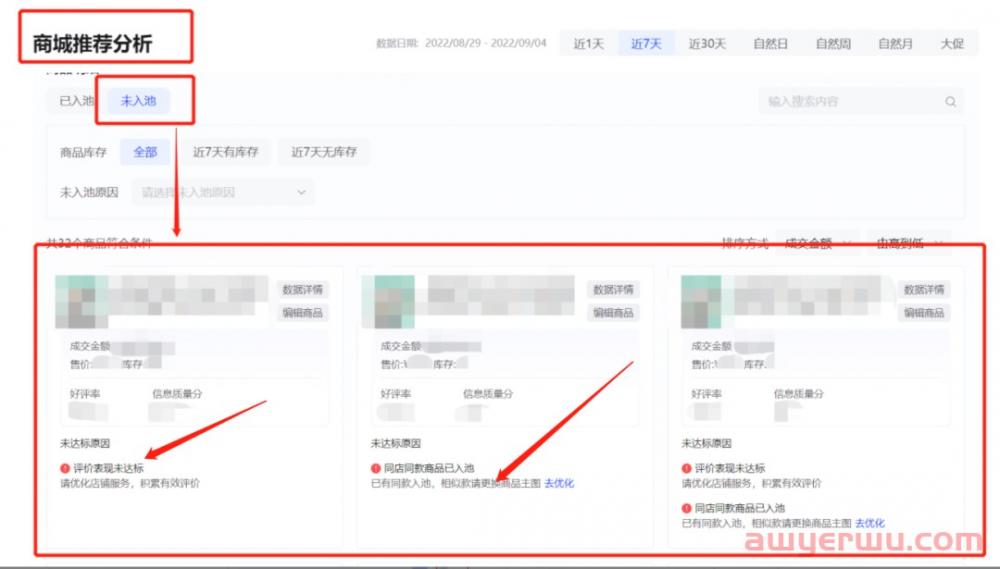Click 编辑商品 on the first product card
Viewport: 1000px width, 569px height.
point(302,313)
